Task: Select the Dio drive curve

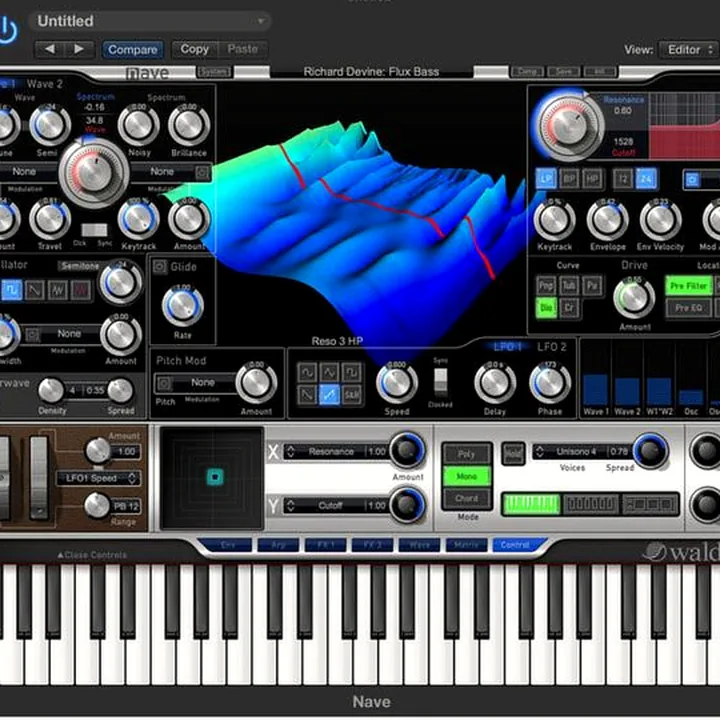Action: coord(546,308)
